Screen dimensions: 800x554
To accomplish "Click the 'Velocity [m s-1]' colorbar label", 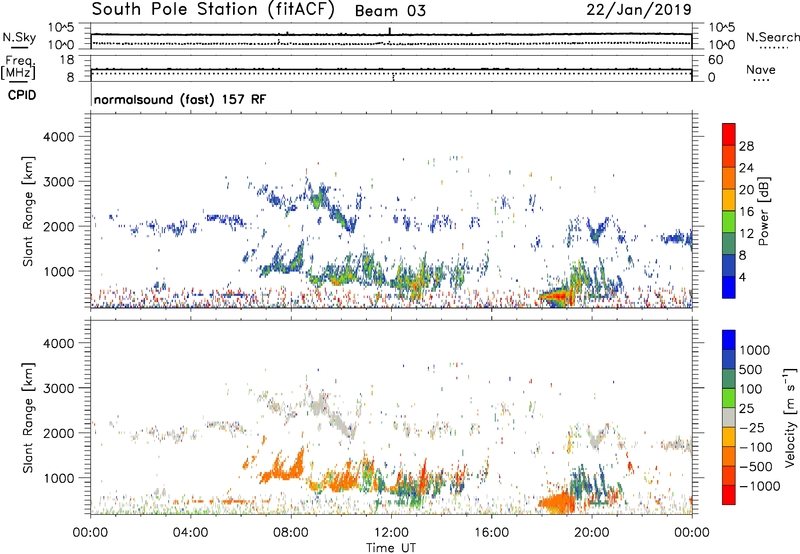I will point(790,417).
